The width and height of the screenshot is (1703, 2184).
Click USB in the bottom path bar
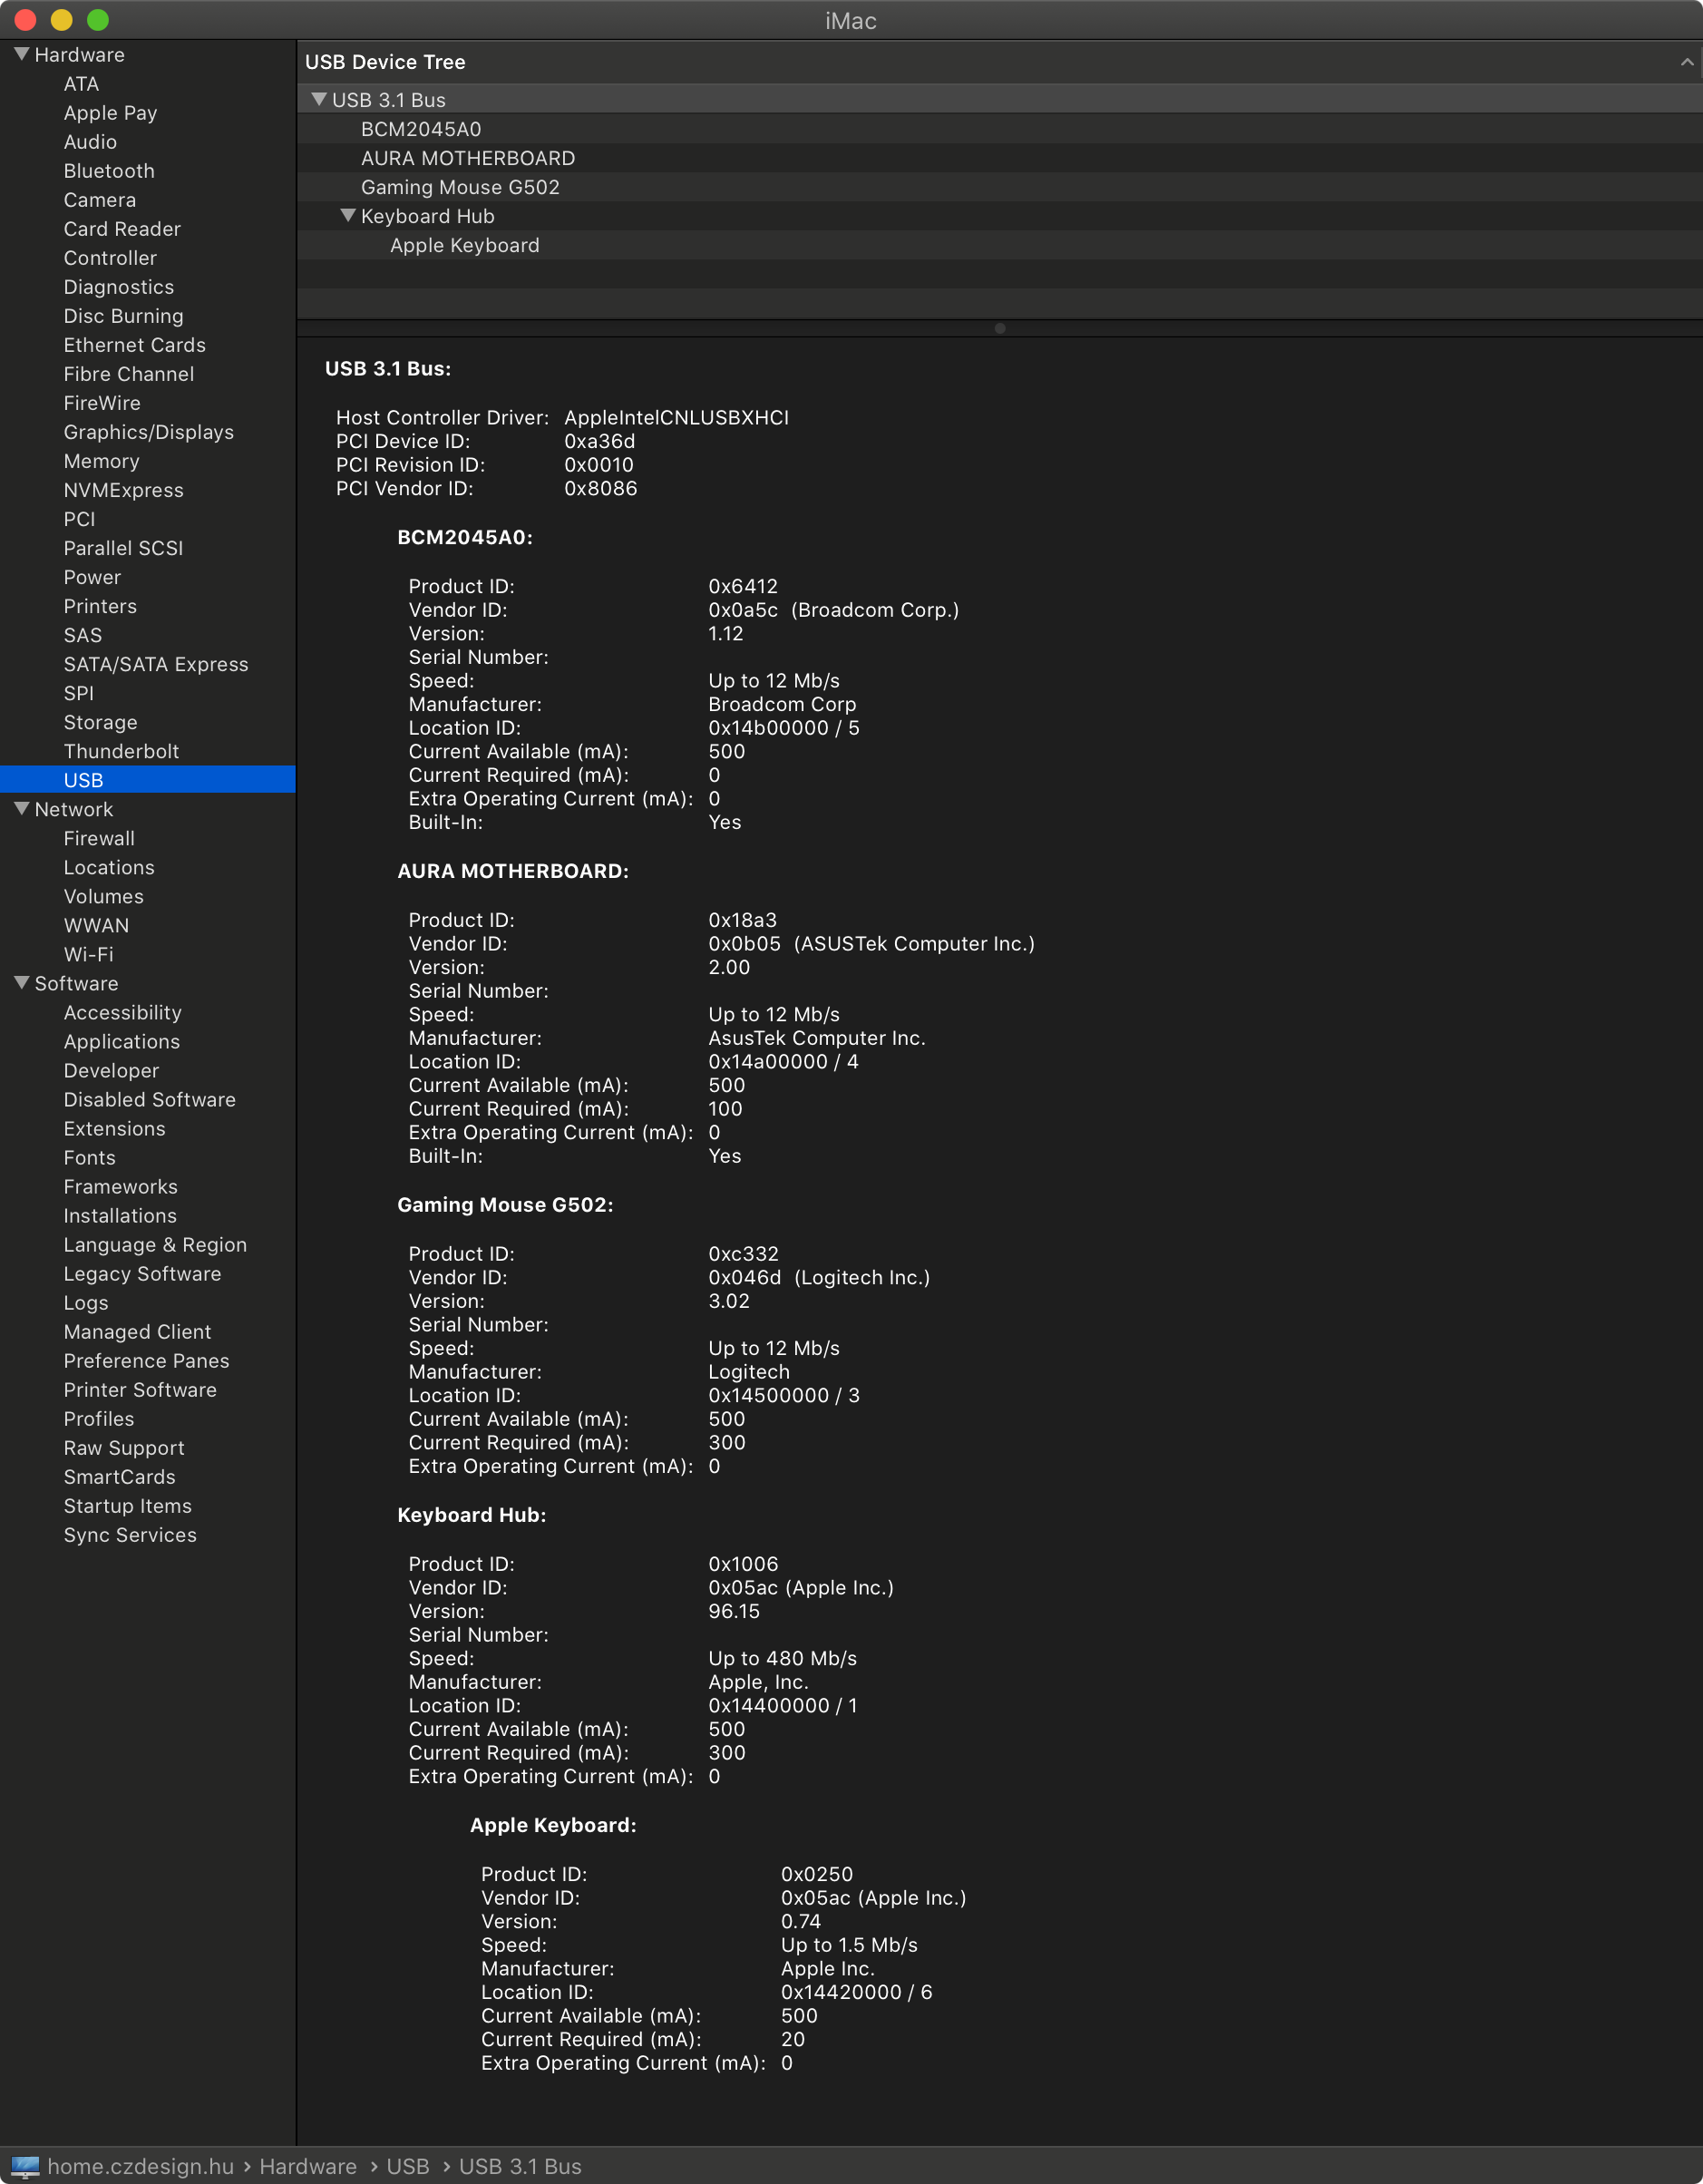click(408, 2166)
